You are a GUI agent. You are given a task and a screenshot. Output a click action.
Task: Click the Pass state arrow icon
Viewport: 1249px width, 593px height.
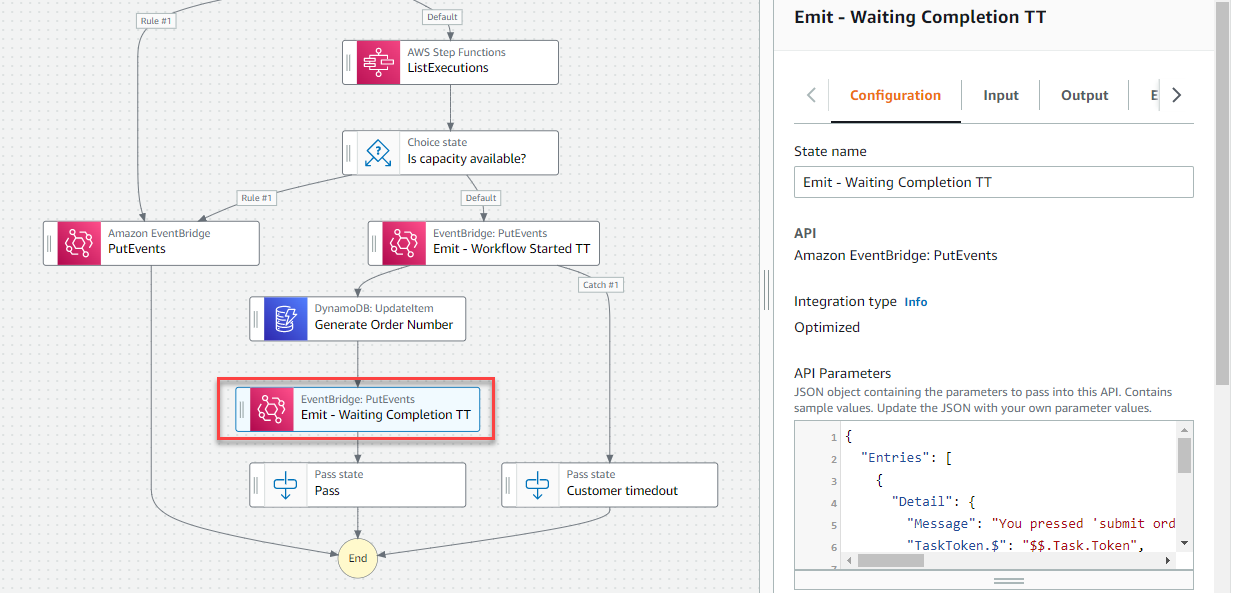(285, 483)
